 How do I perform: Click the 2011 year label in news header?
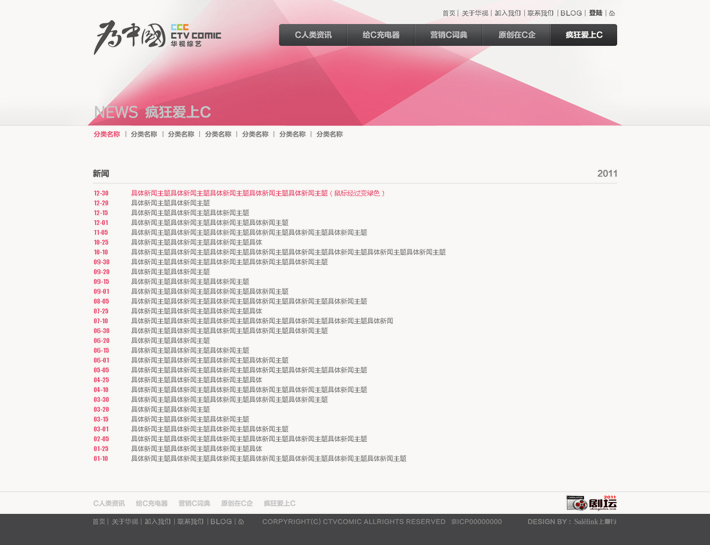click(x=607, y=174)
